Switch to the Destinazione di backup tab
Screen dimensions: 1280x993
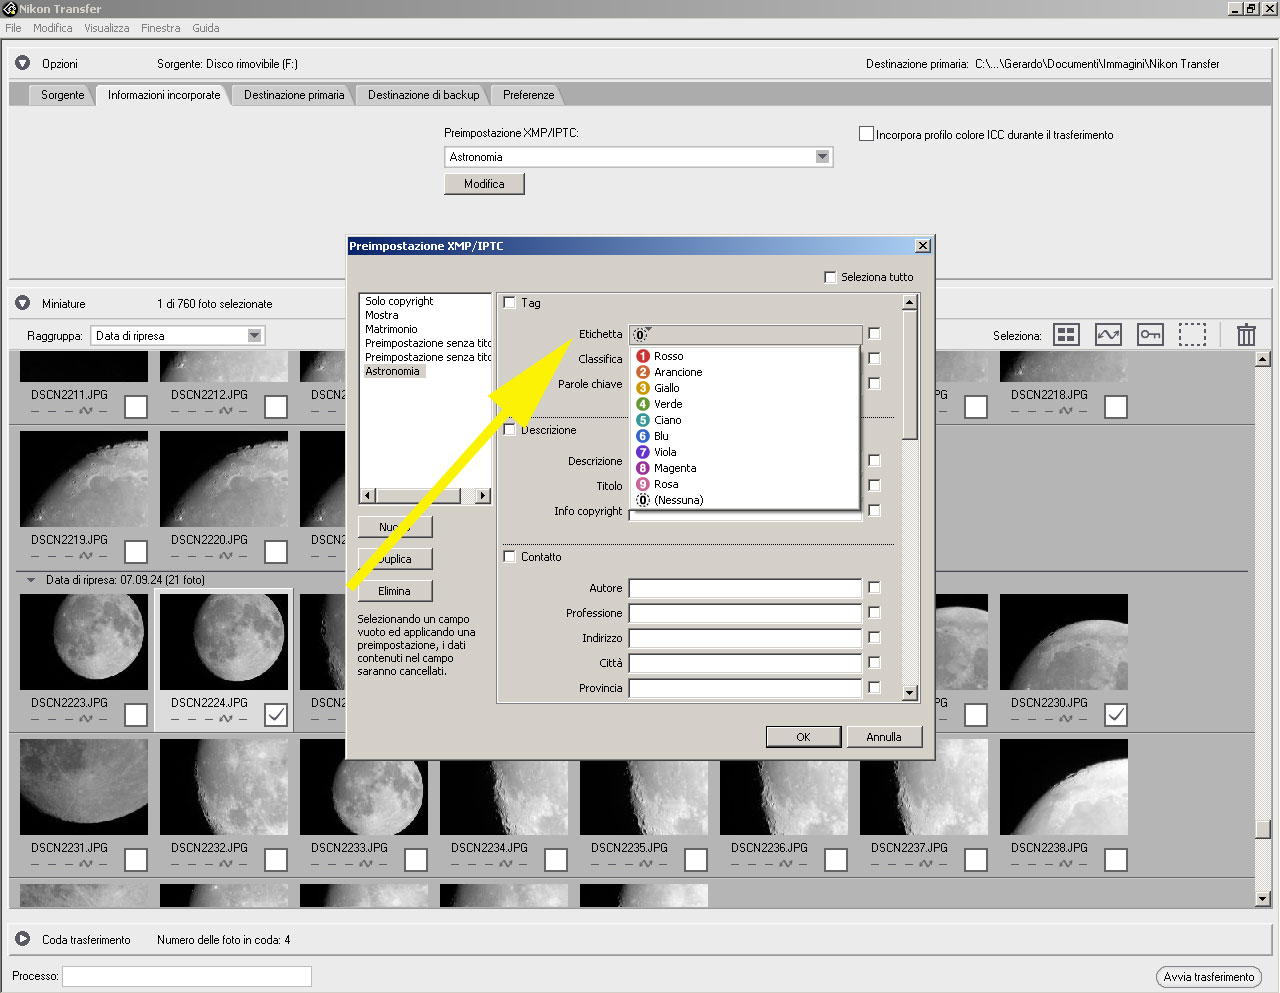423,95
